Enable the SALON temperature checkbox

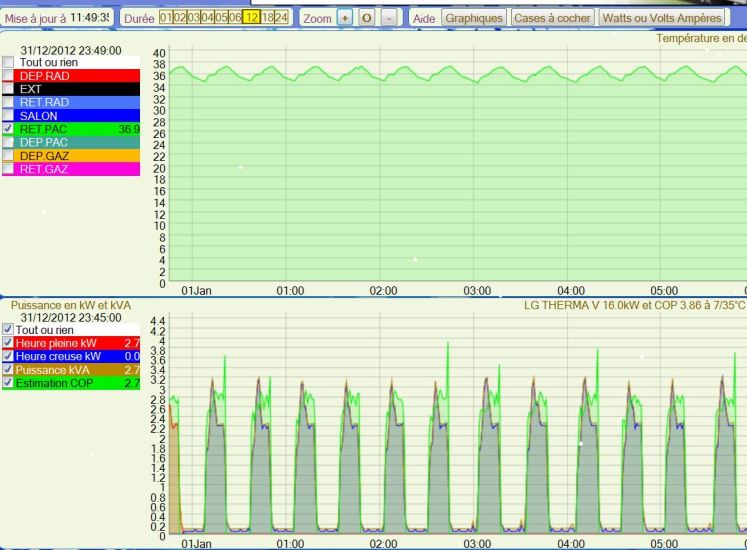click(x=9, y=115)
